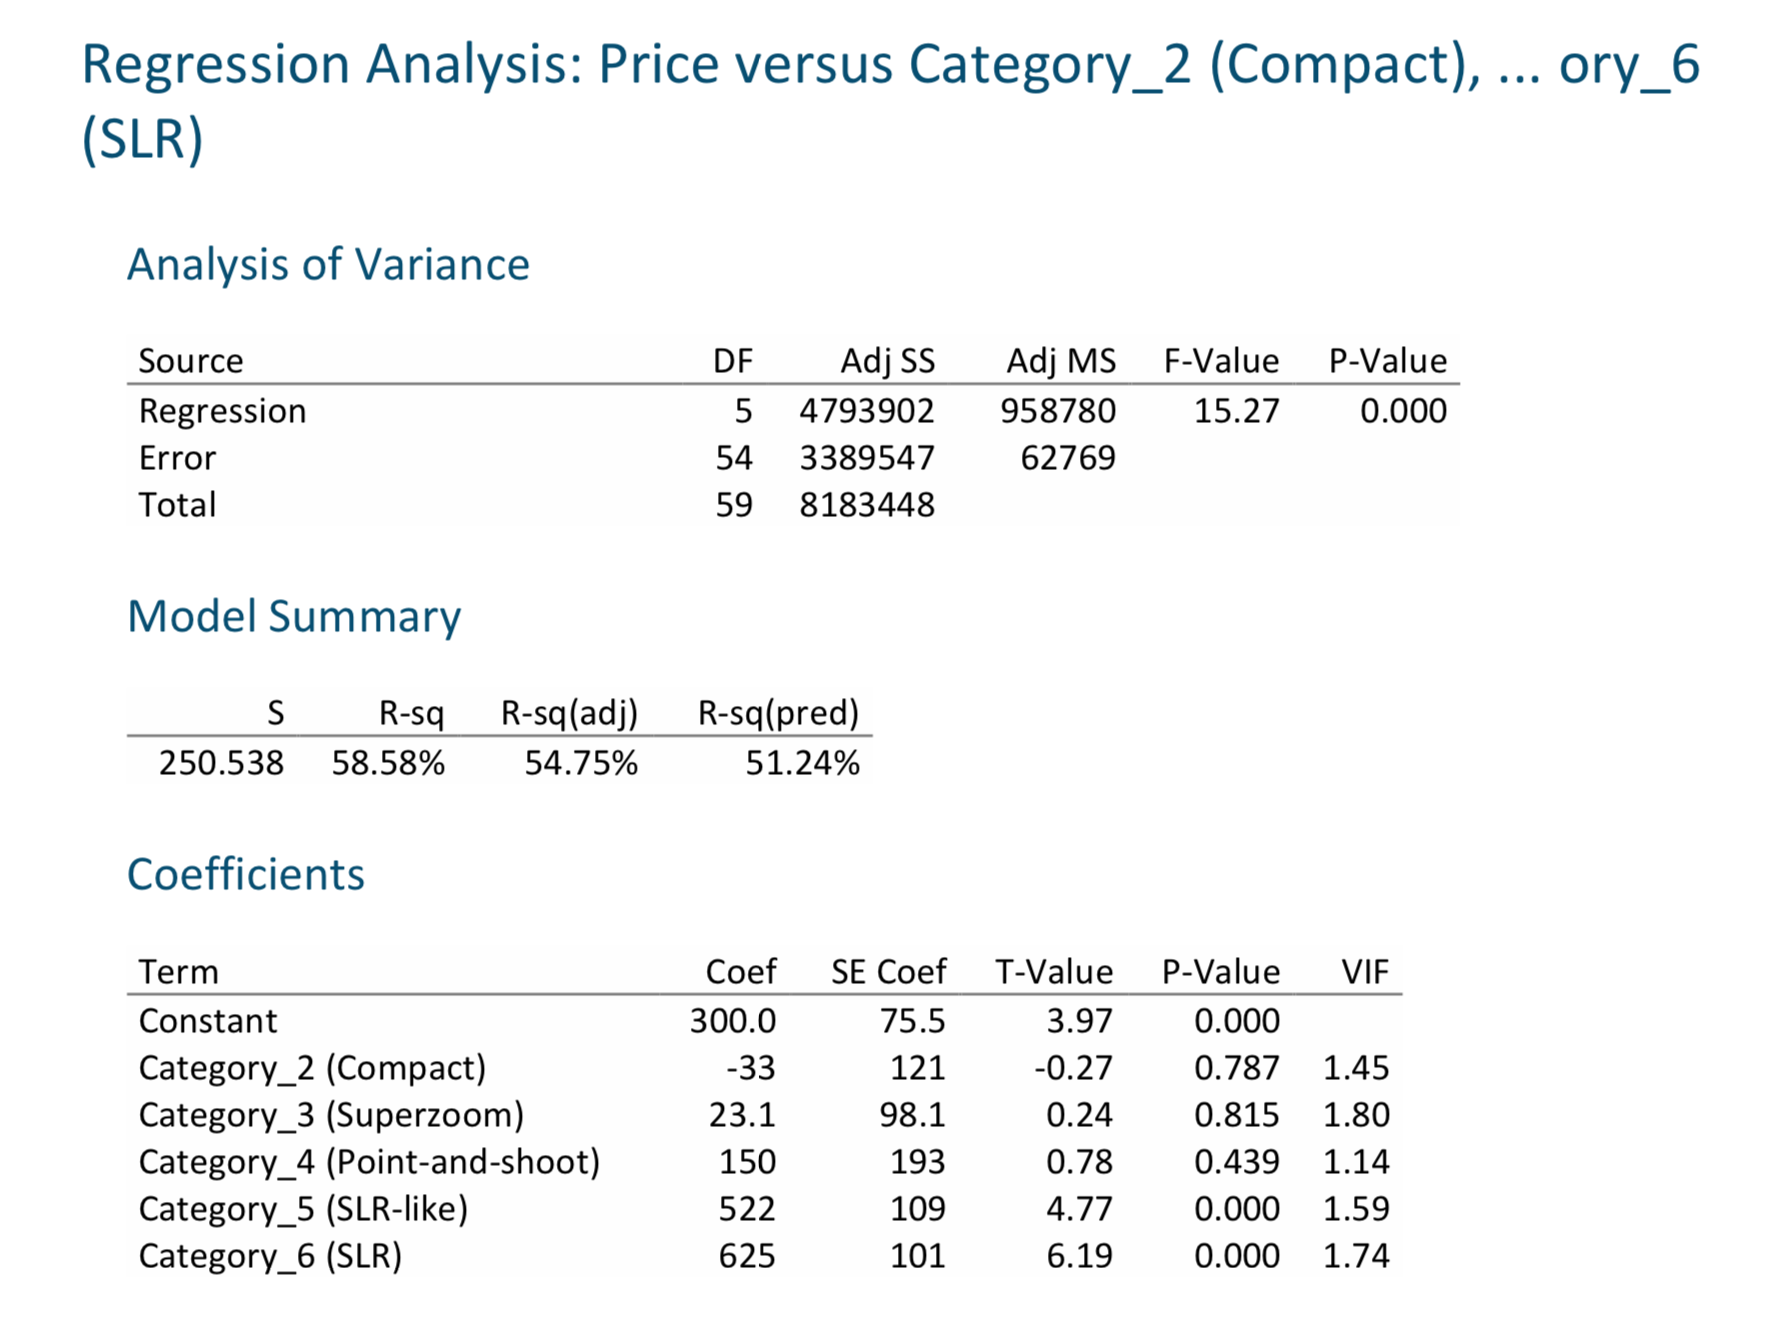Click the Adj SS column header
The image size is (1778, 1322).
[887, 361]
